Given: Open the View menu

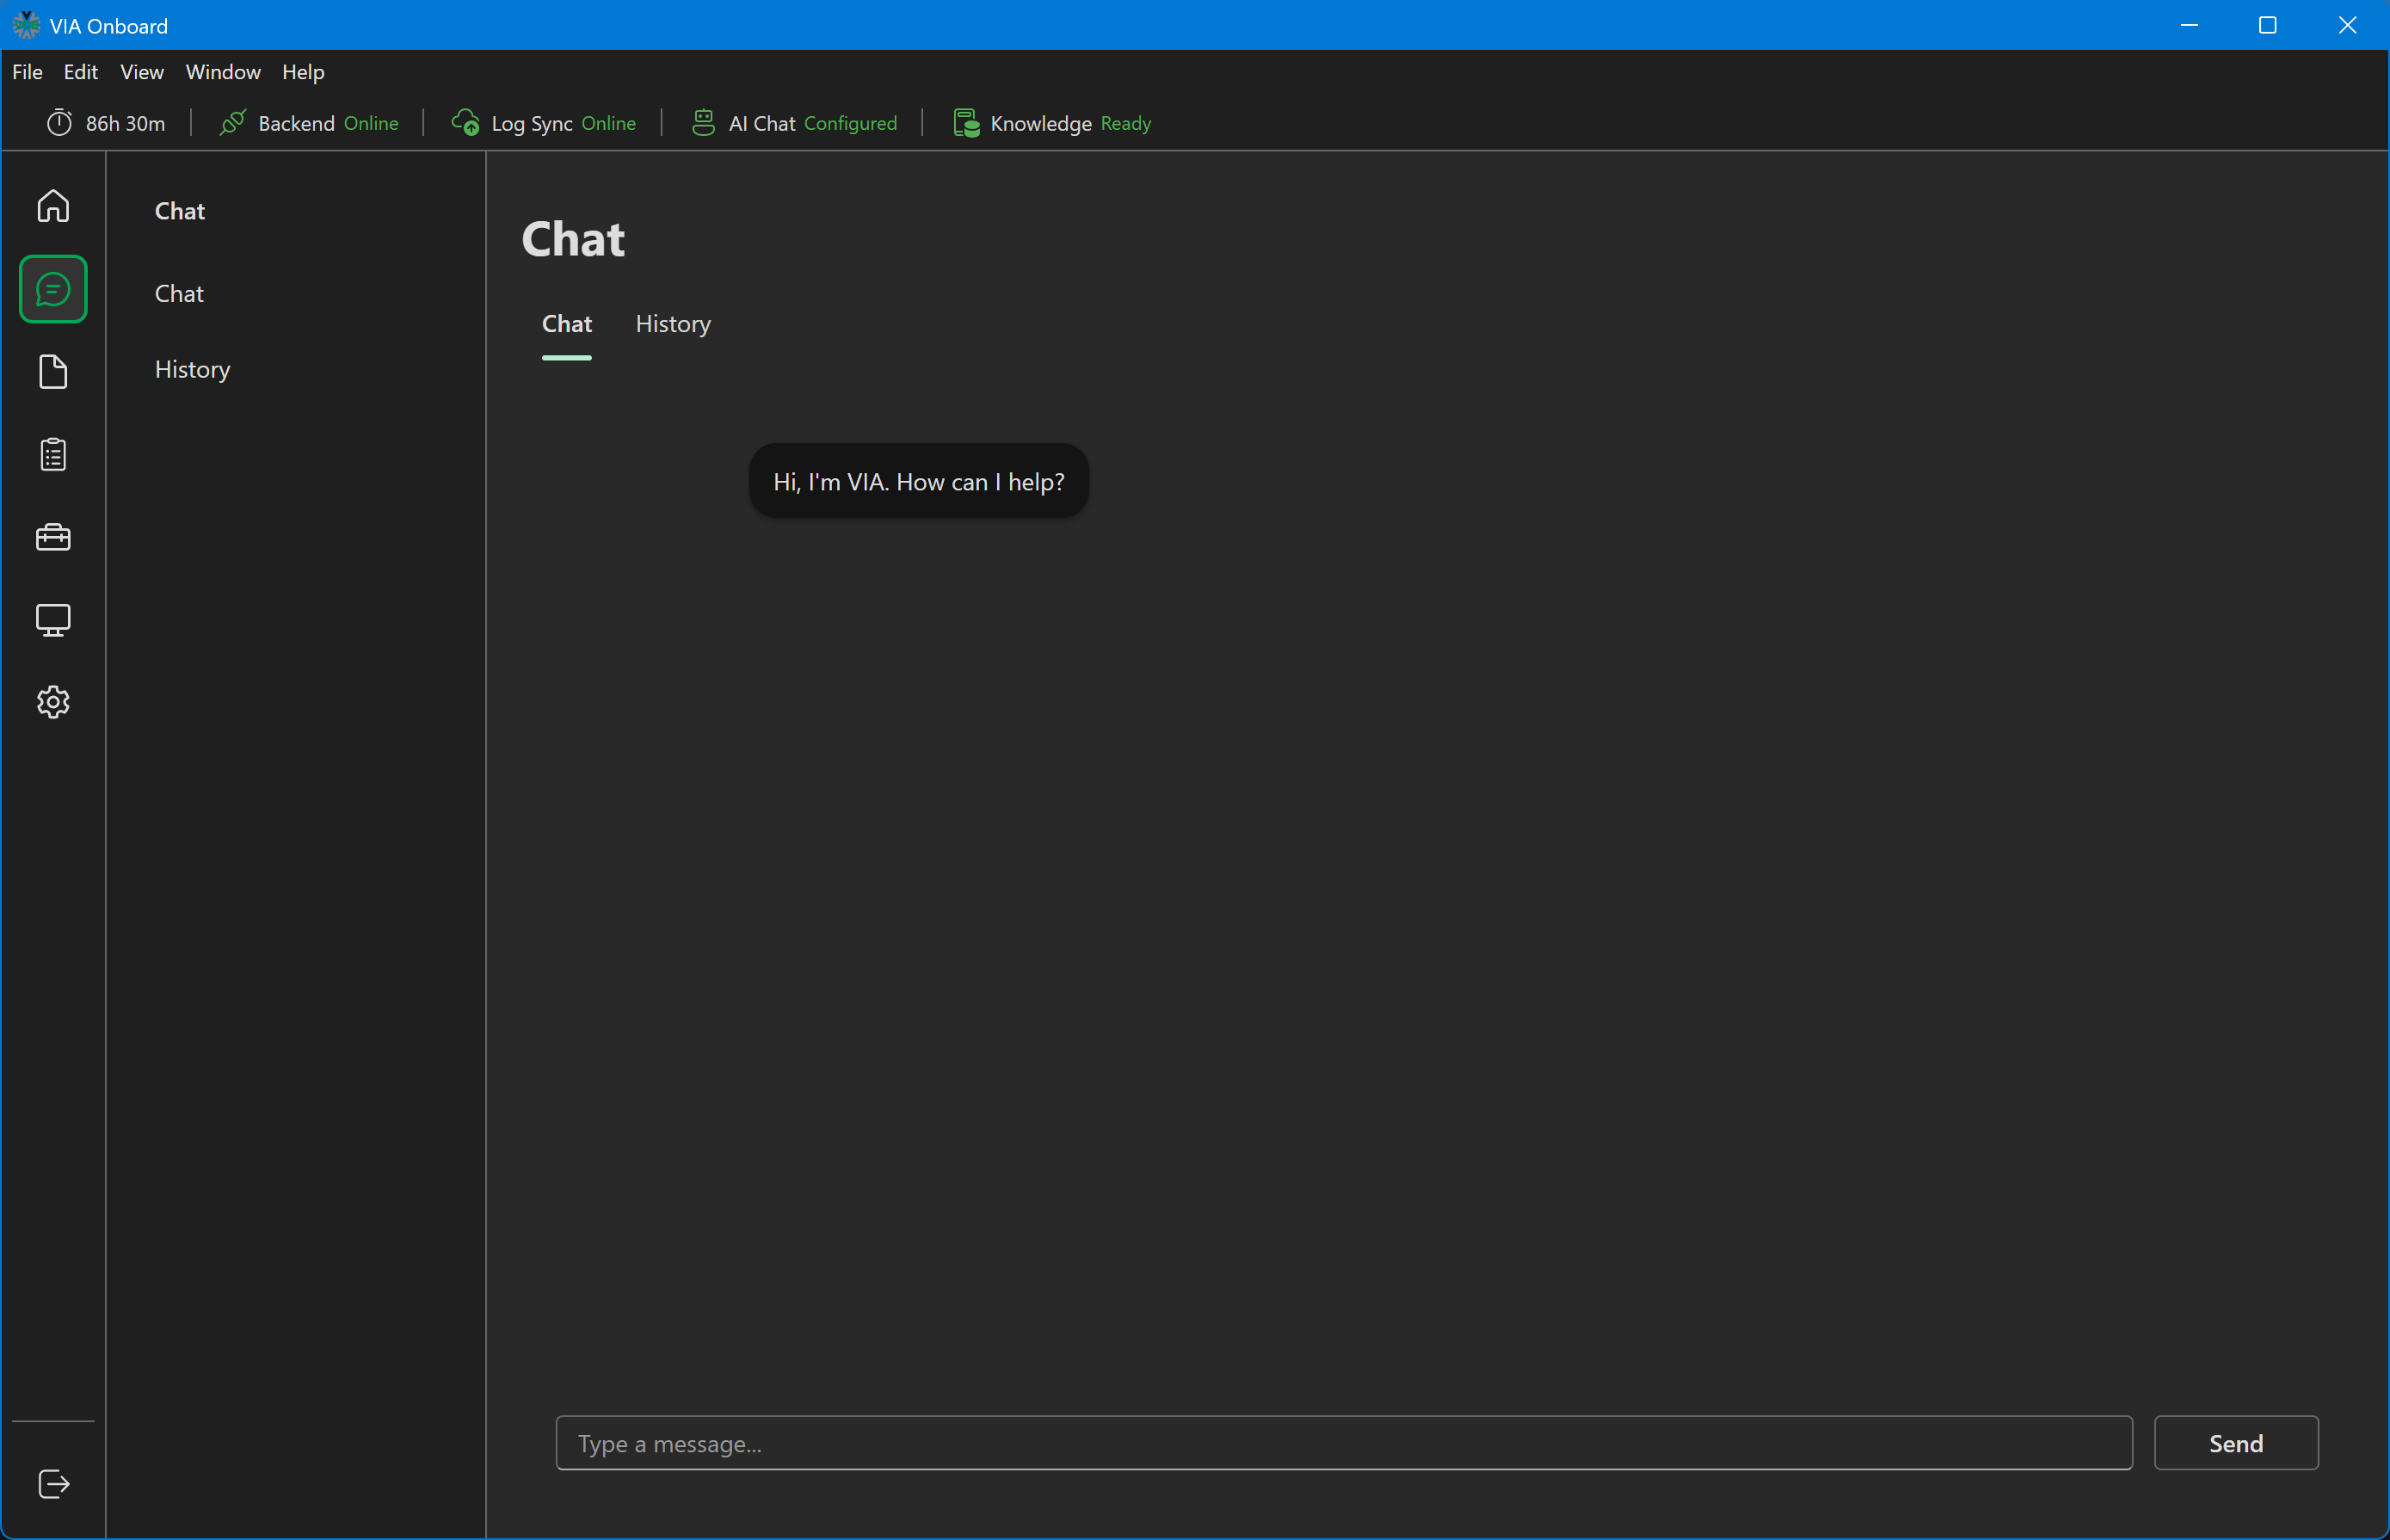Looking at the screenshot, I should pos(142,72).
